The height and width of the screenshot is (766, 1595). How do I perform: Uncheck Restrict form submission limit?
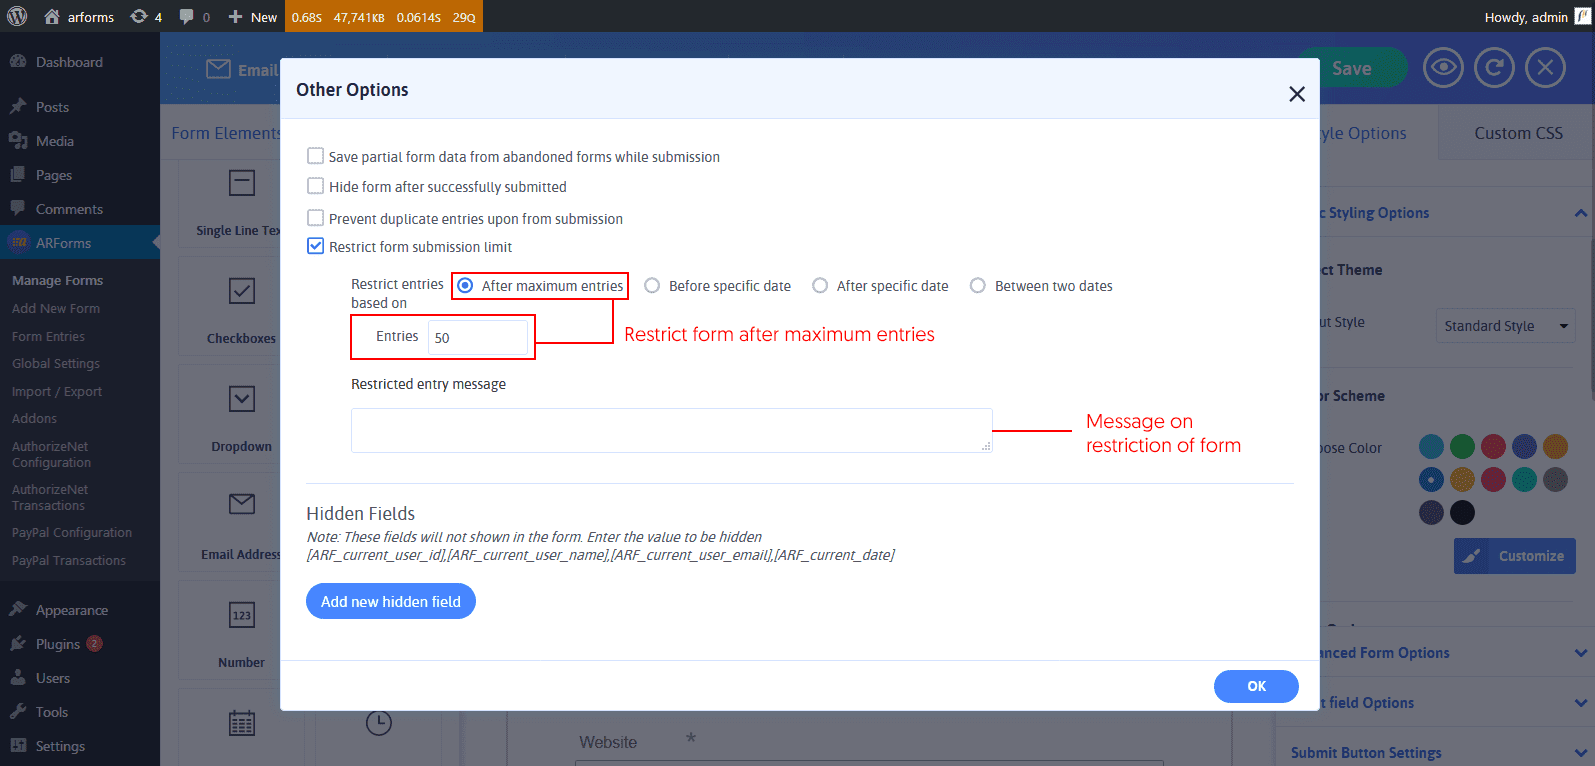coord(315,246)
